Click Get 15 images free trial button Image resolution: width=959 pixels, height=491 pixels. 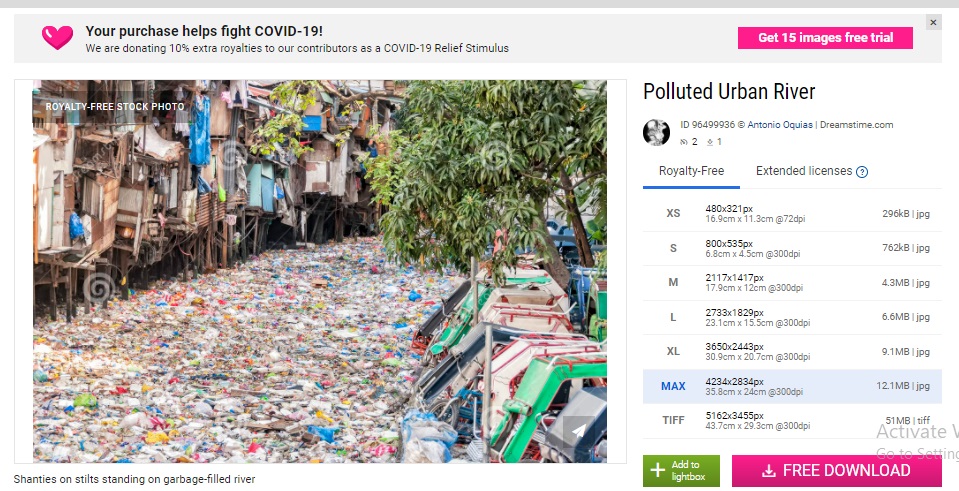pos(825,38)
